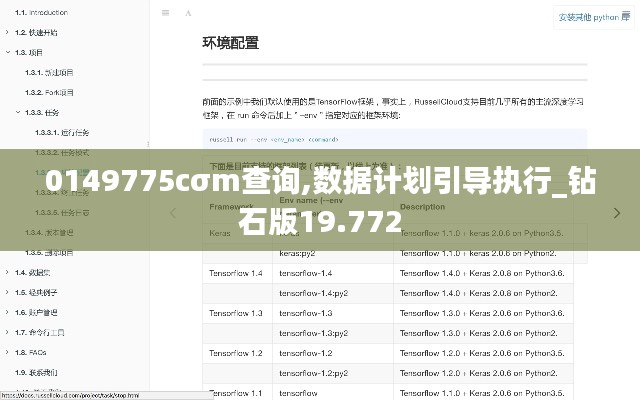Click the 'keras:py2' env name cell
Image resolution: width=640 pixels, height=400 pixels.
(x=333, y=253)
